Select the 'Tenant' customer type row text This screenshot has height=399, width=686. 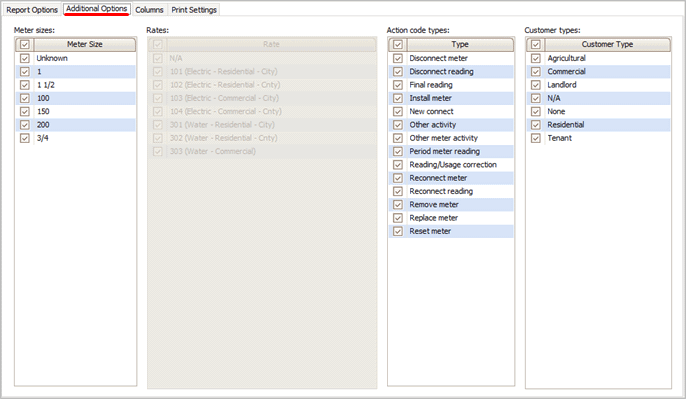coord(560,138)
